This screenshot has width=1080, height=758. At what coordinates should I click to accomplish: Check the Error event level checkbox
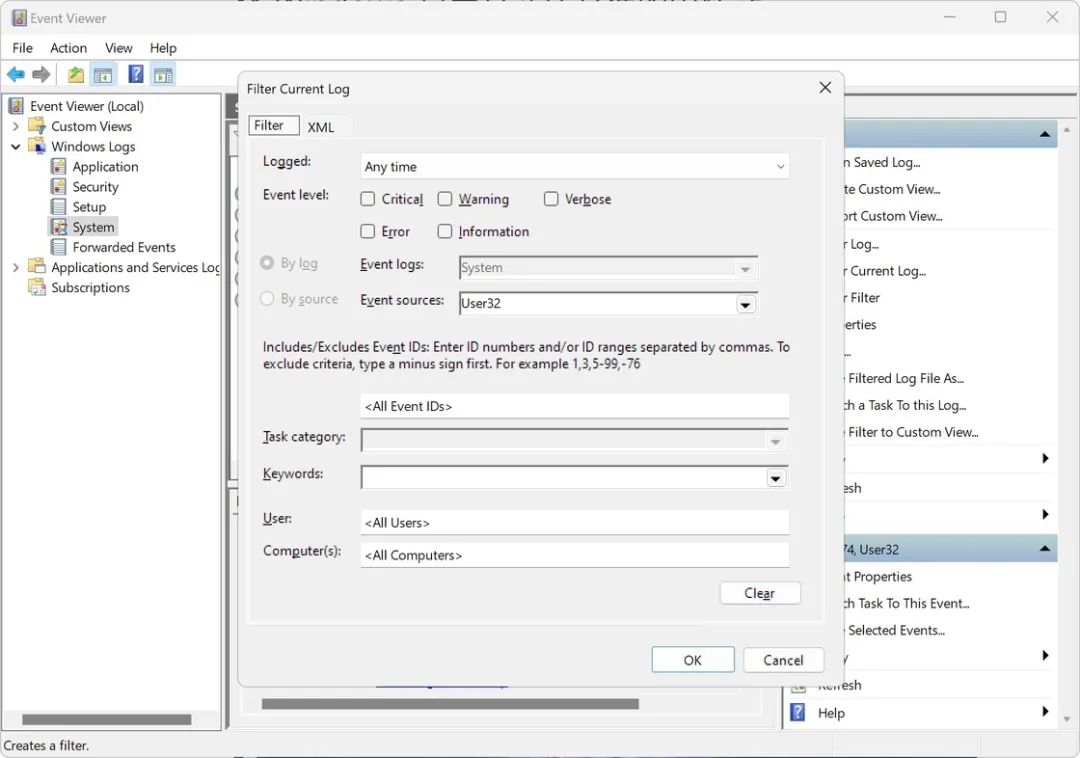(x=368, y=231)
